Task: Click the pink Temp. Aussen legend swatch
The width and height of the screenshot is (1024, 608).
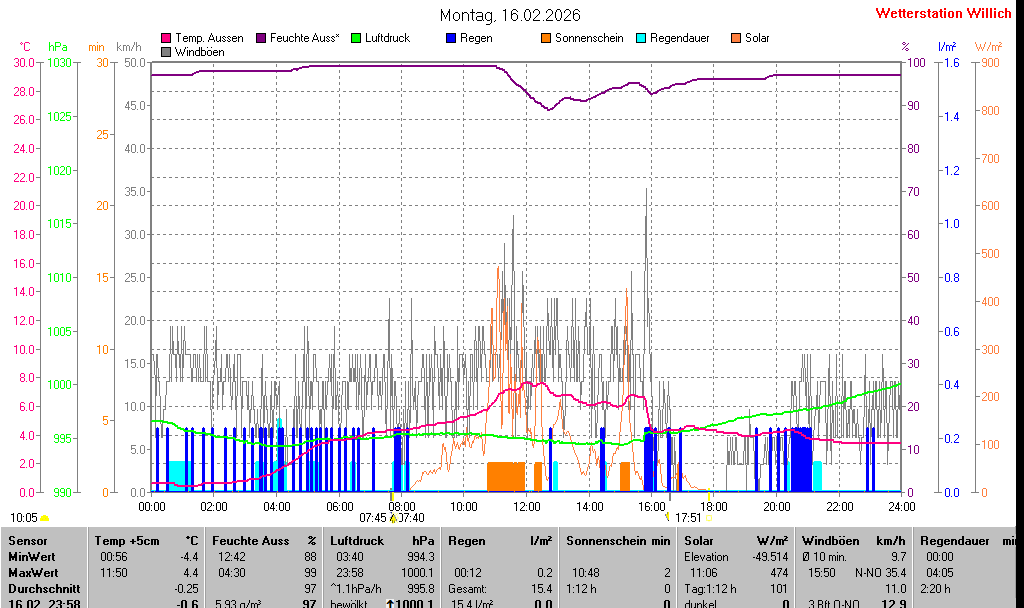Action: pos(166,38)
